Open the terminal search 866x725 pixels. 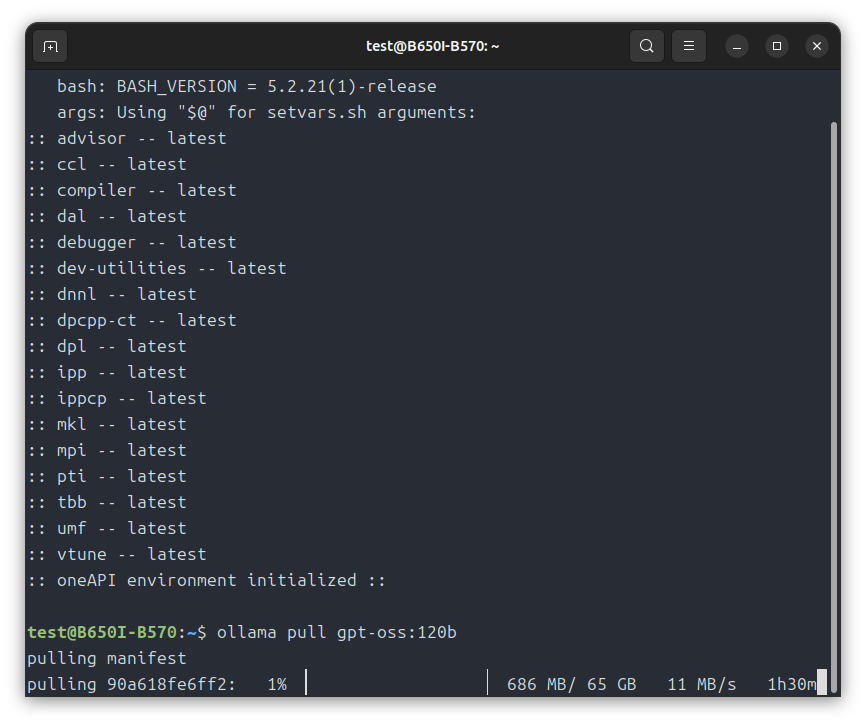(x=647, y=46)
